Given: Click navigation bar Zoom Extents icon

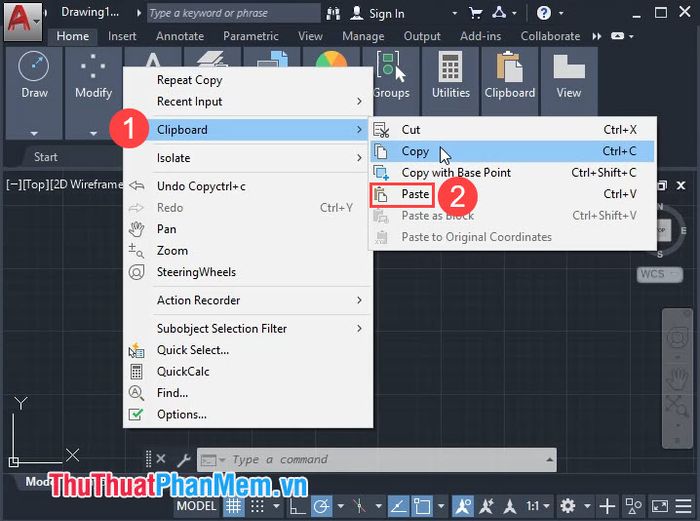Looking at the screenshot, I should coord(677,405).
